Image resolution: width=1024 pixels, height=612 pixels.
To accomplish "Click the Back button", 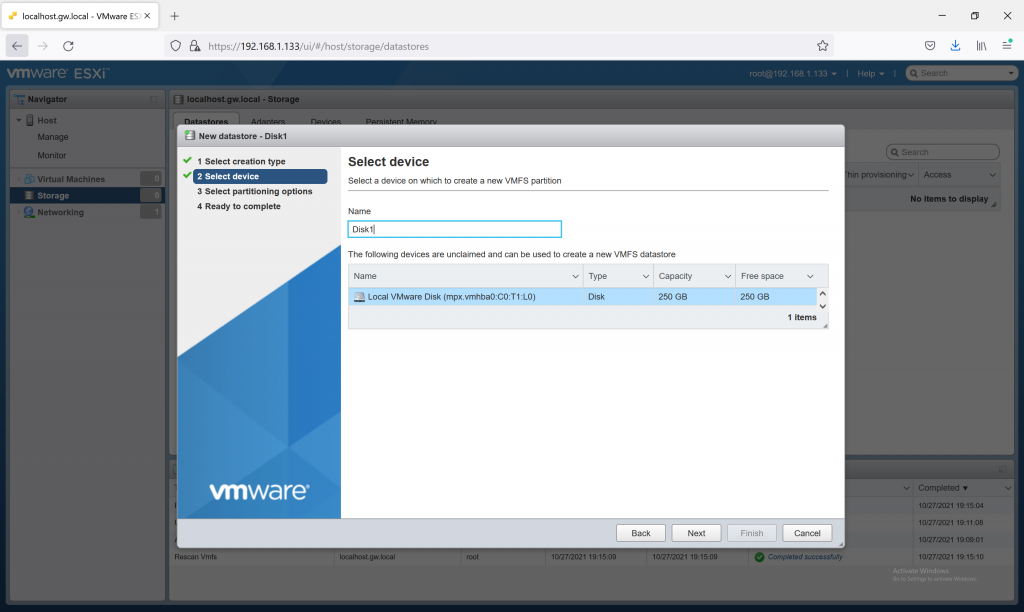I will 641,533.
